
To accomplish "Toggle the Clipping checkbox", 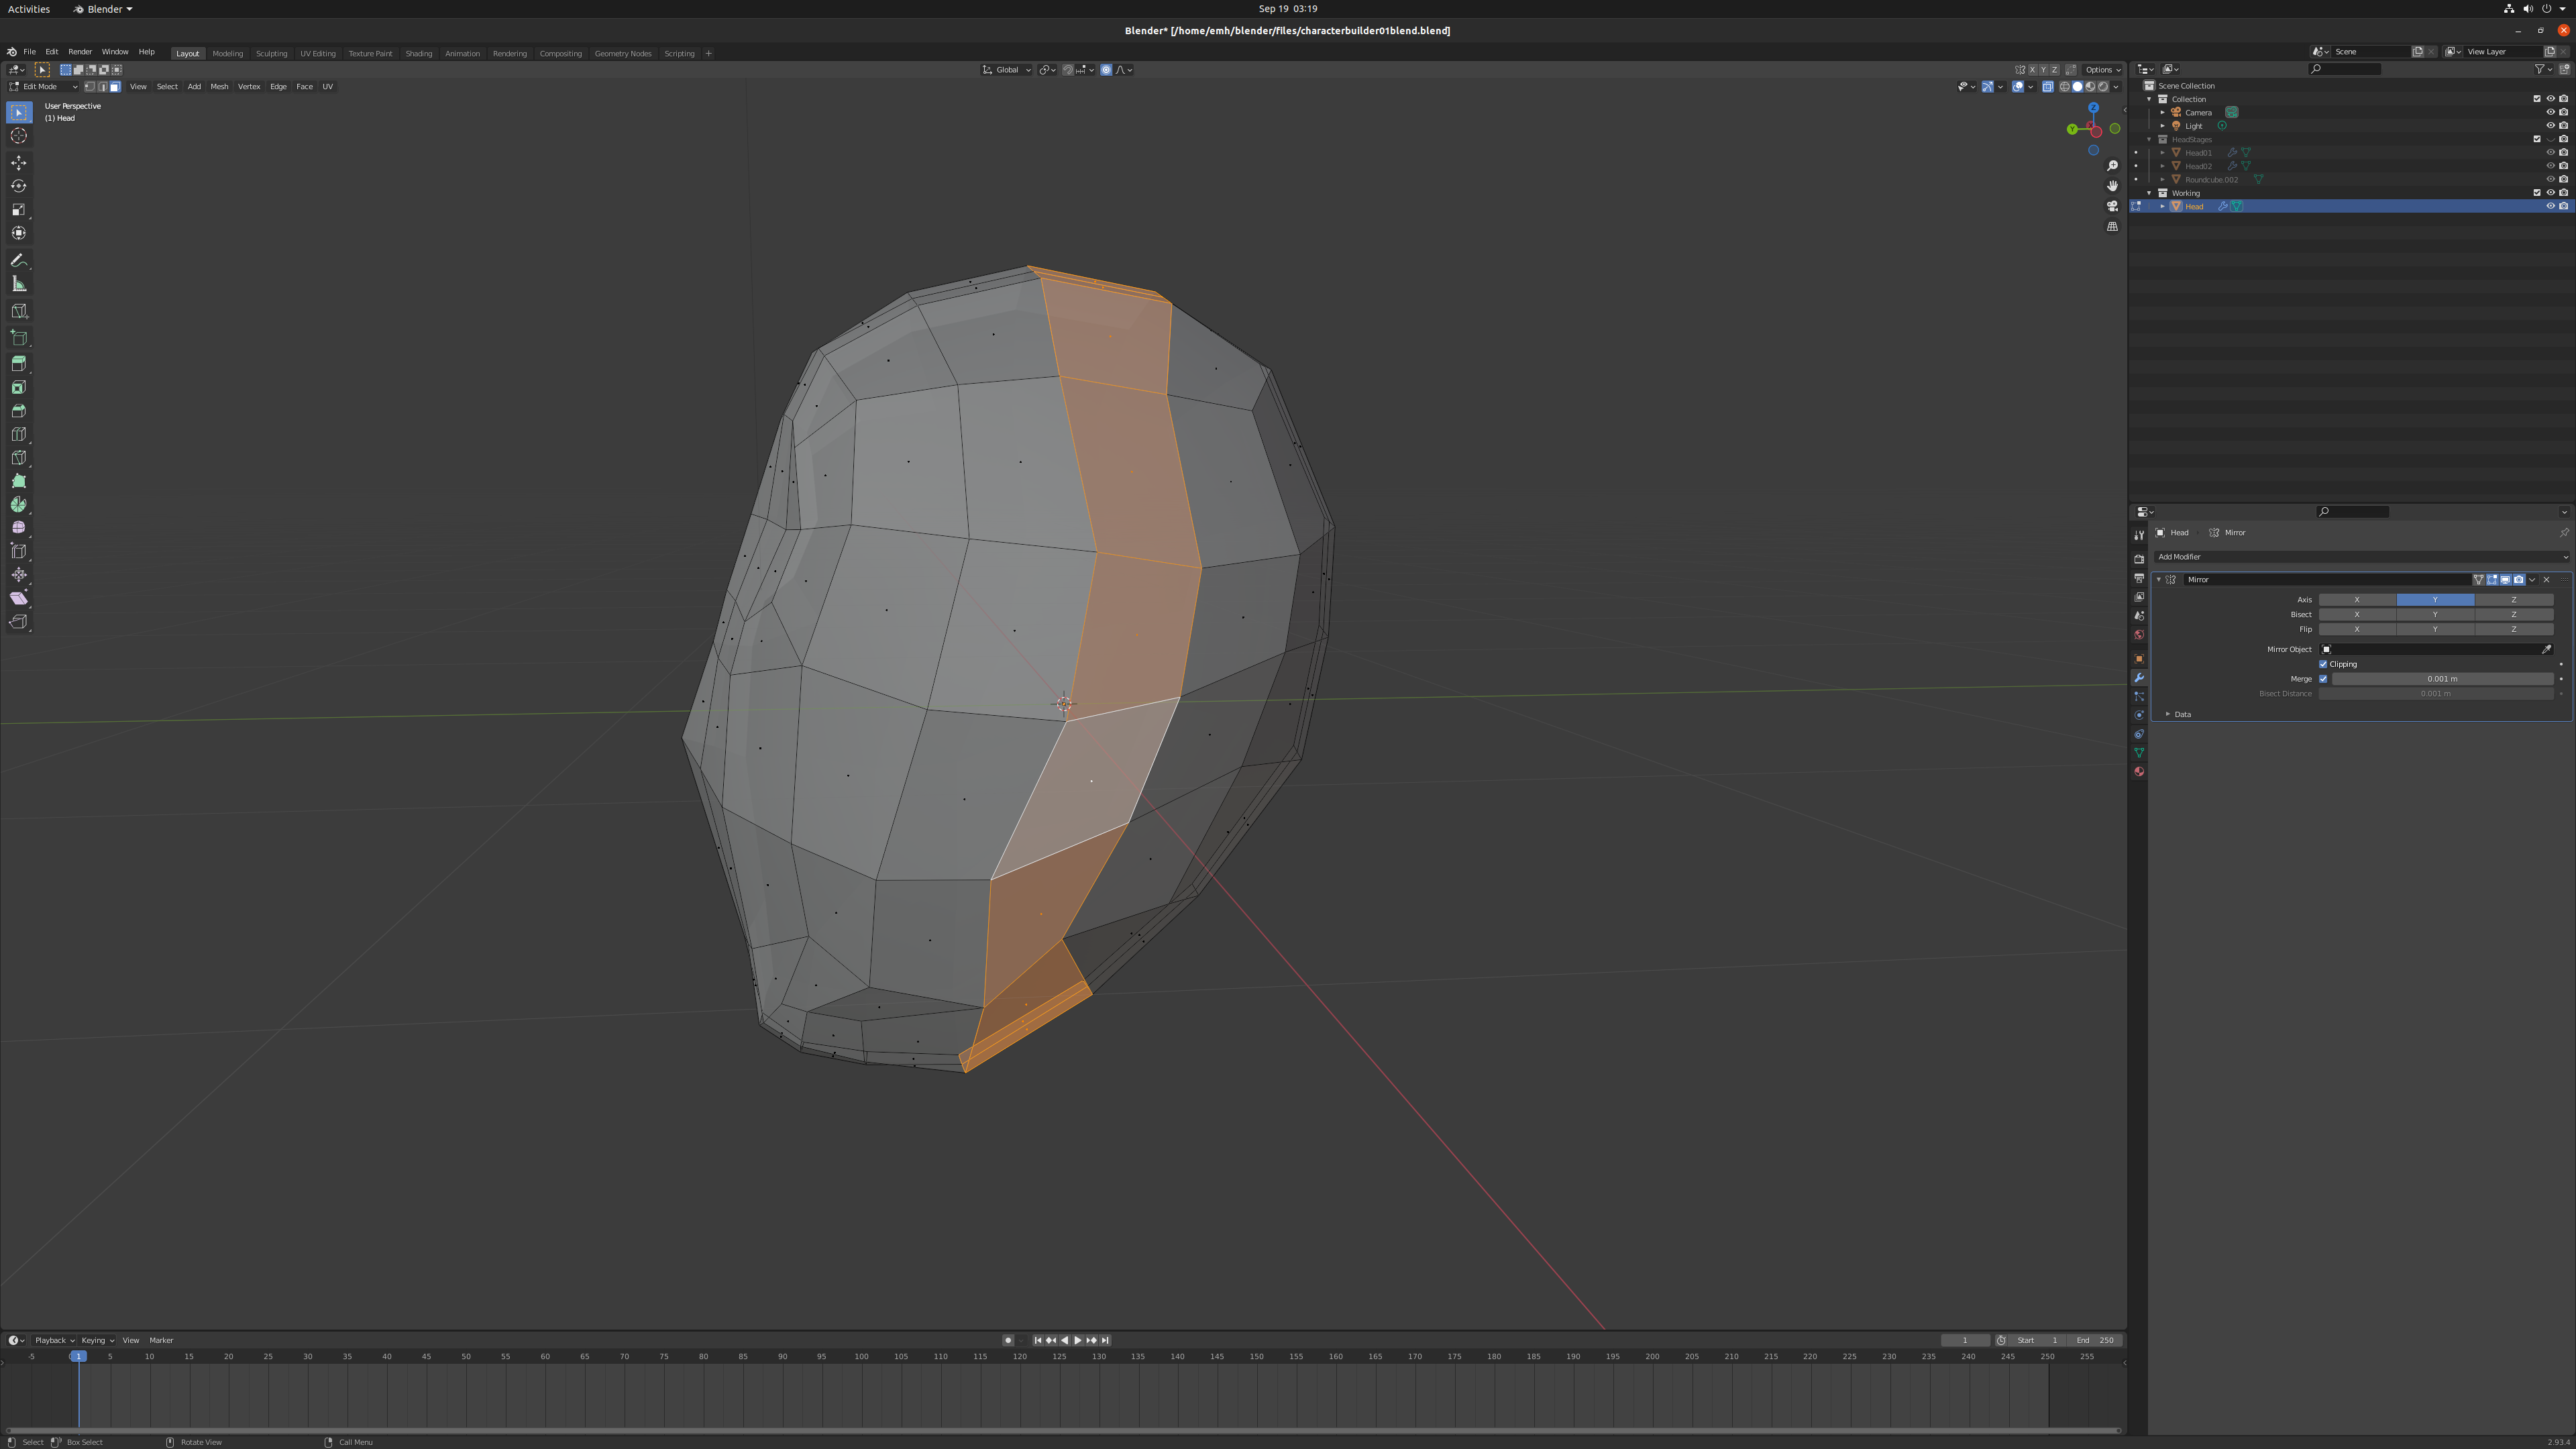I will pyautogui.click(x=2323, y=664).
